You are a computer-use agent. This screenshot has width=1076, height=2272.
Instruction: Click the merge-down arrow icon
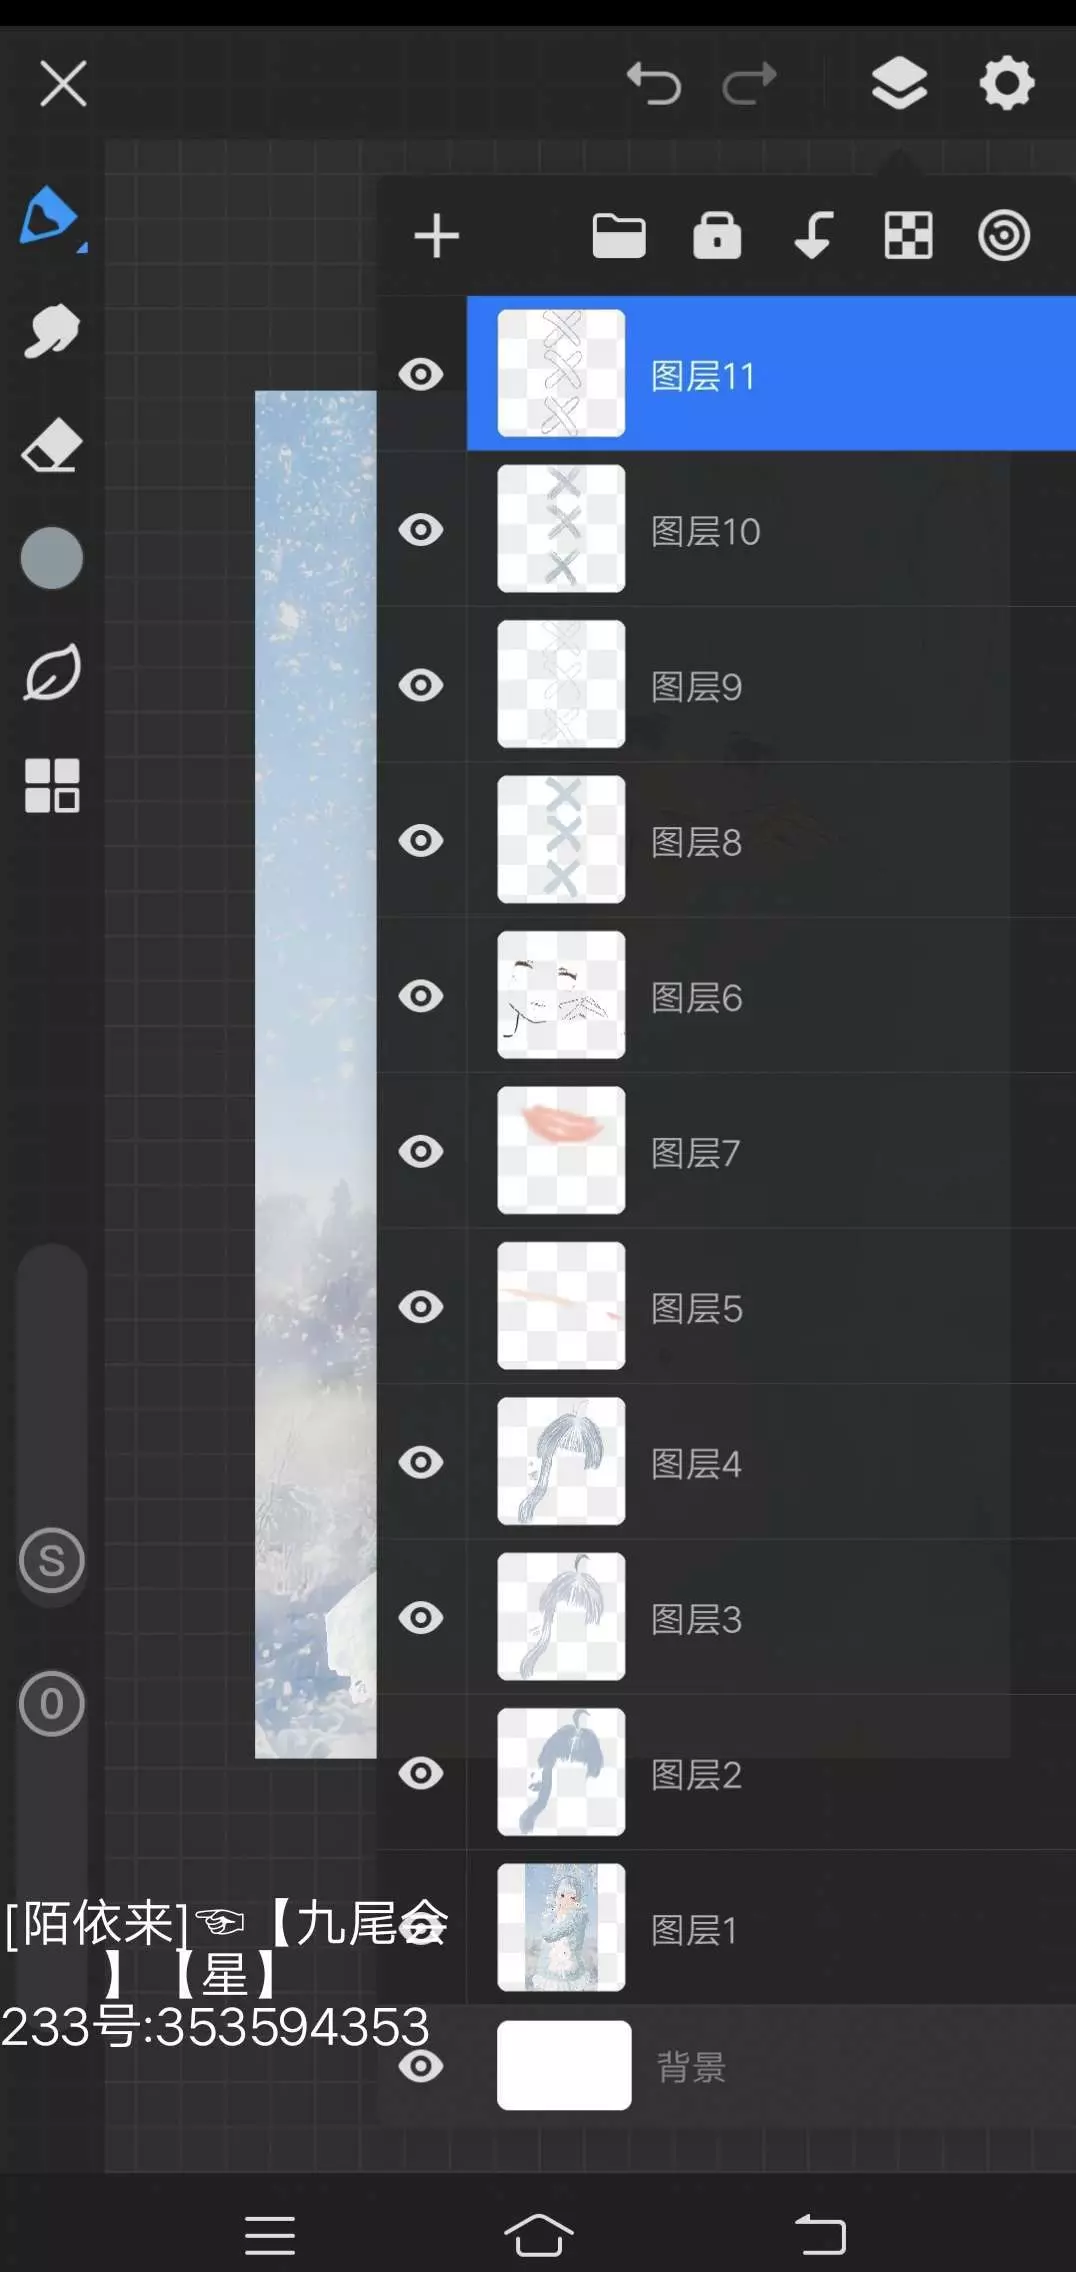coord(813,236)
